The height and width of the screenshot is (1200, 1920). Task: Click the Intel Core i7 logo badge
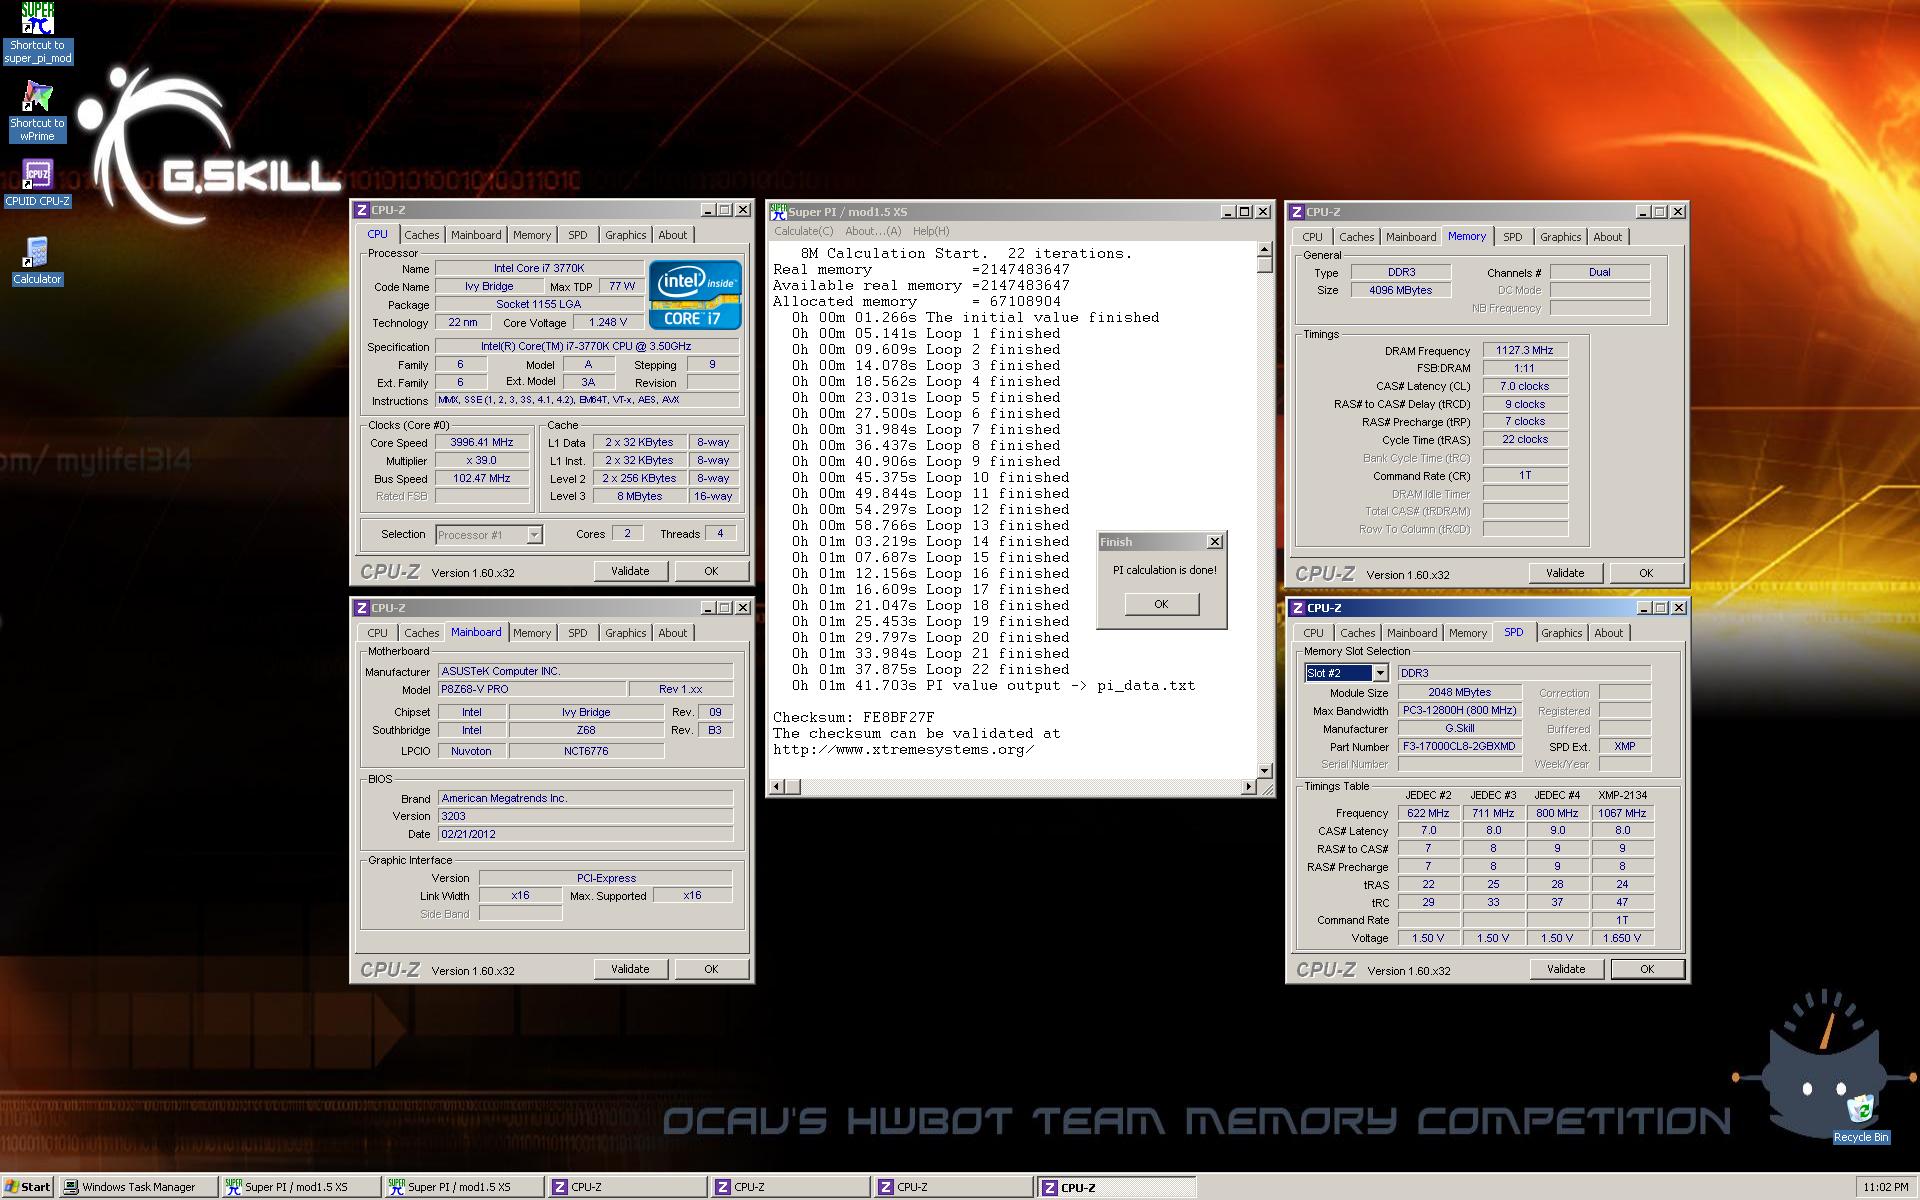coord(695,294)
